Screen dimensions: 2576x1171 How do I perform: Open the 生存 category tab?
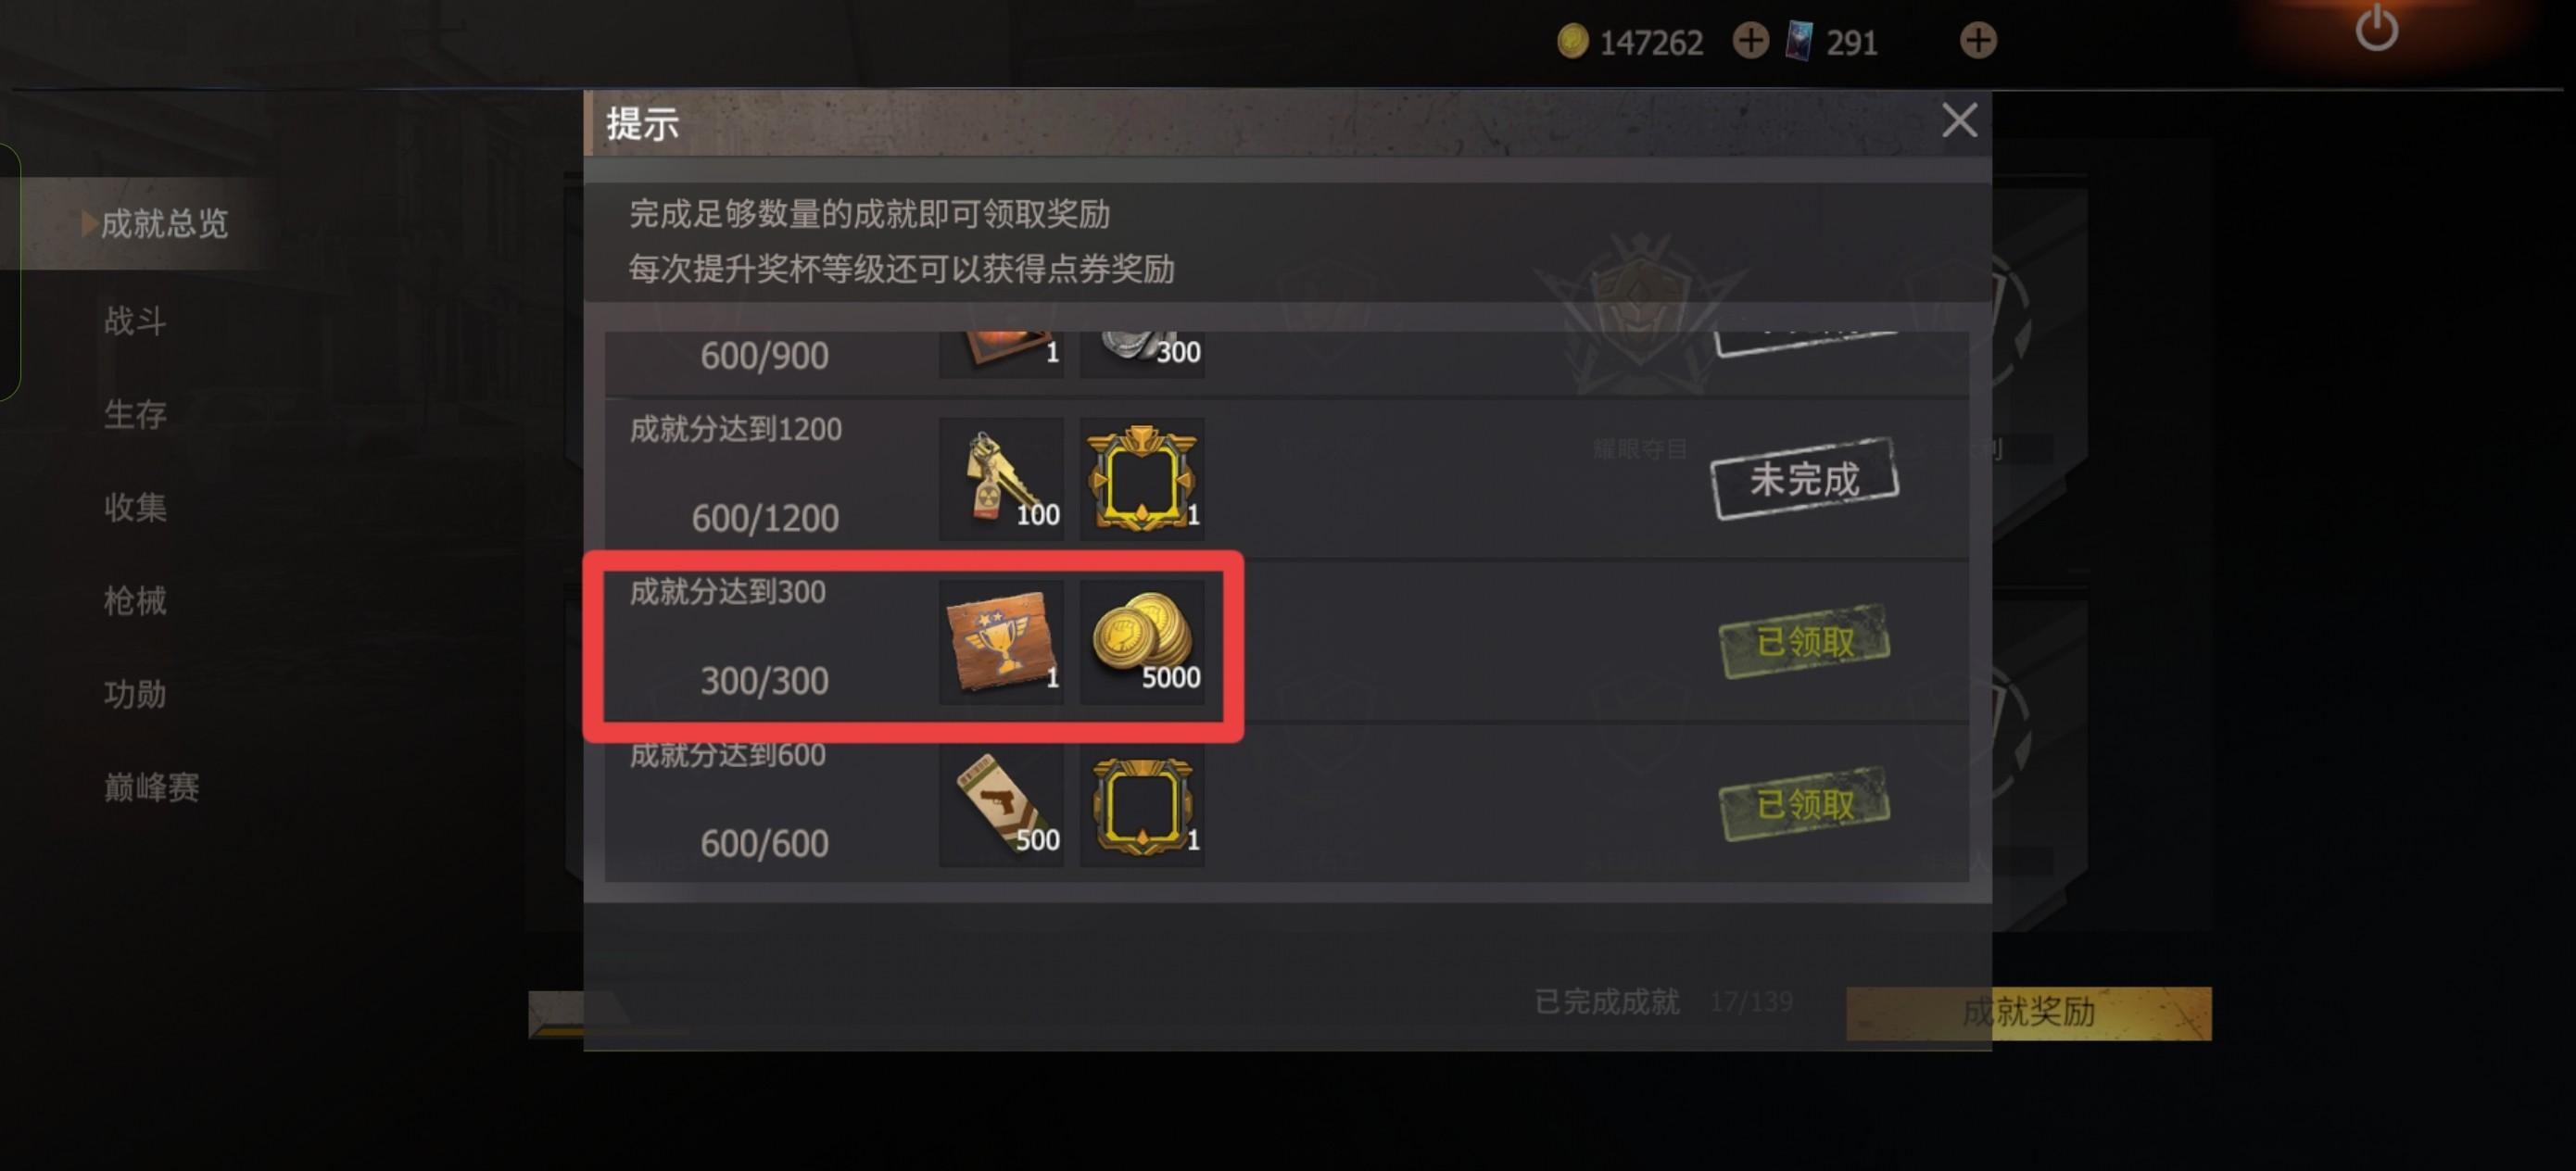pyautogui.click(x=135, y=414)
